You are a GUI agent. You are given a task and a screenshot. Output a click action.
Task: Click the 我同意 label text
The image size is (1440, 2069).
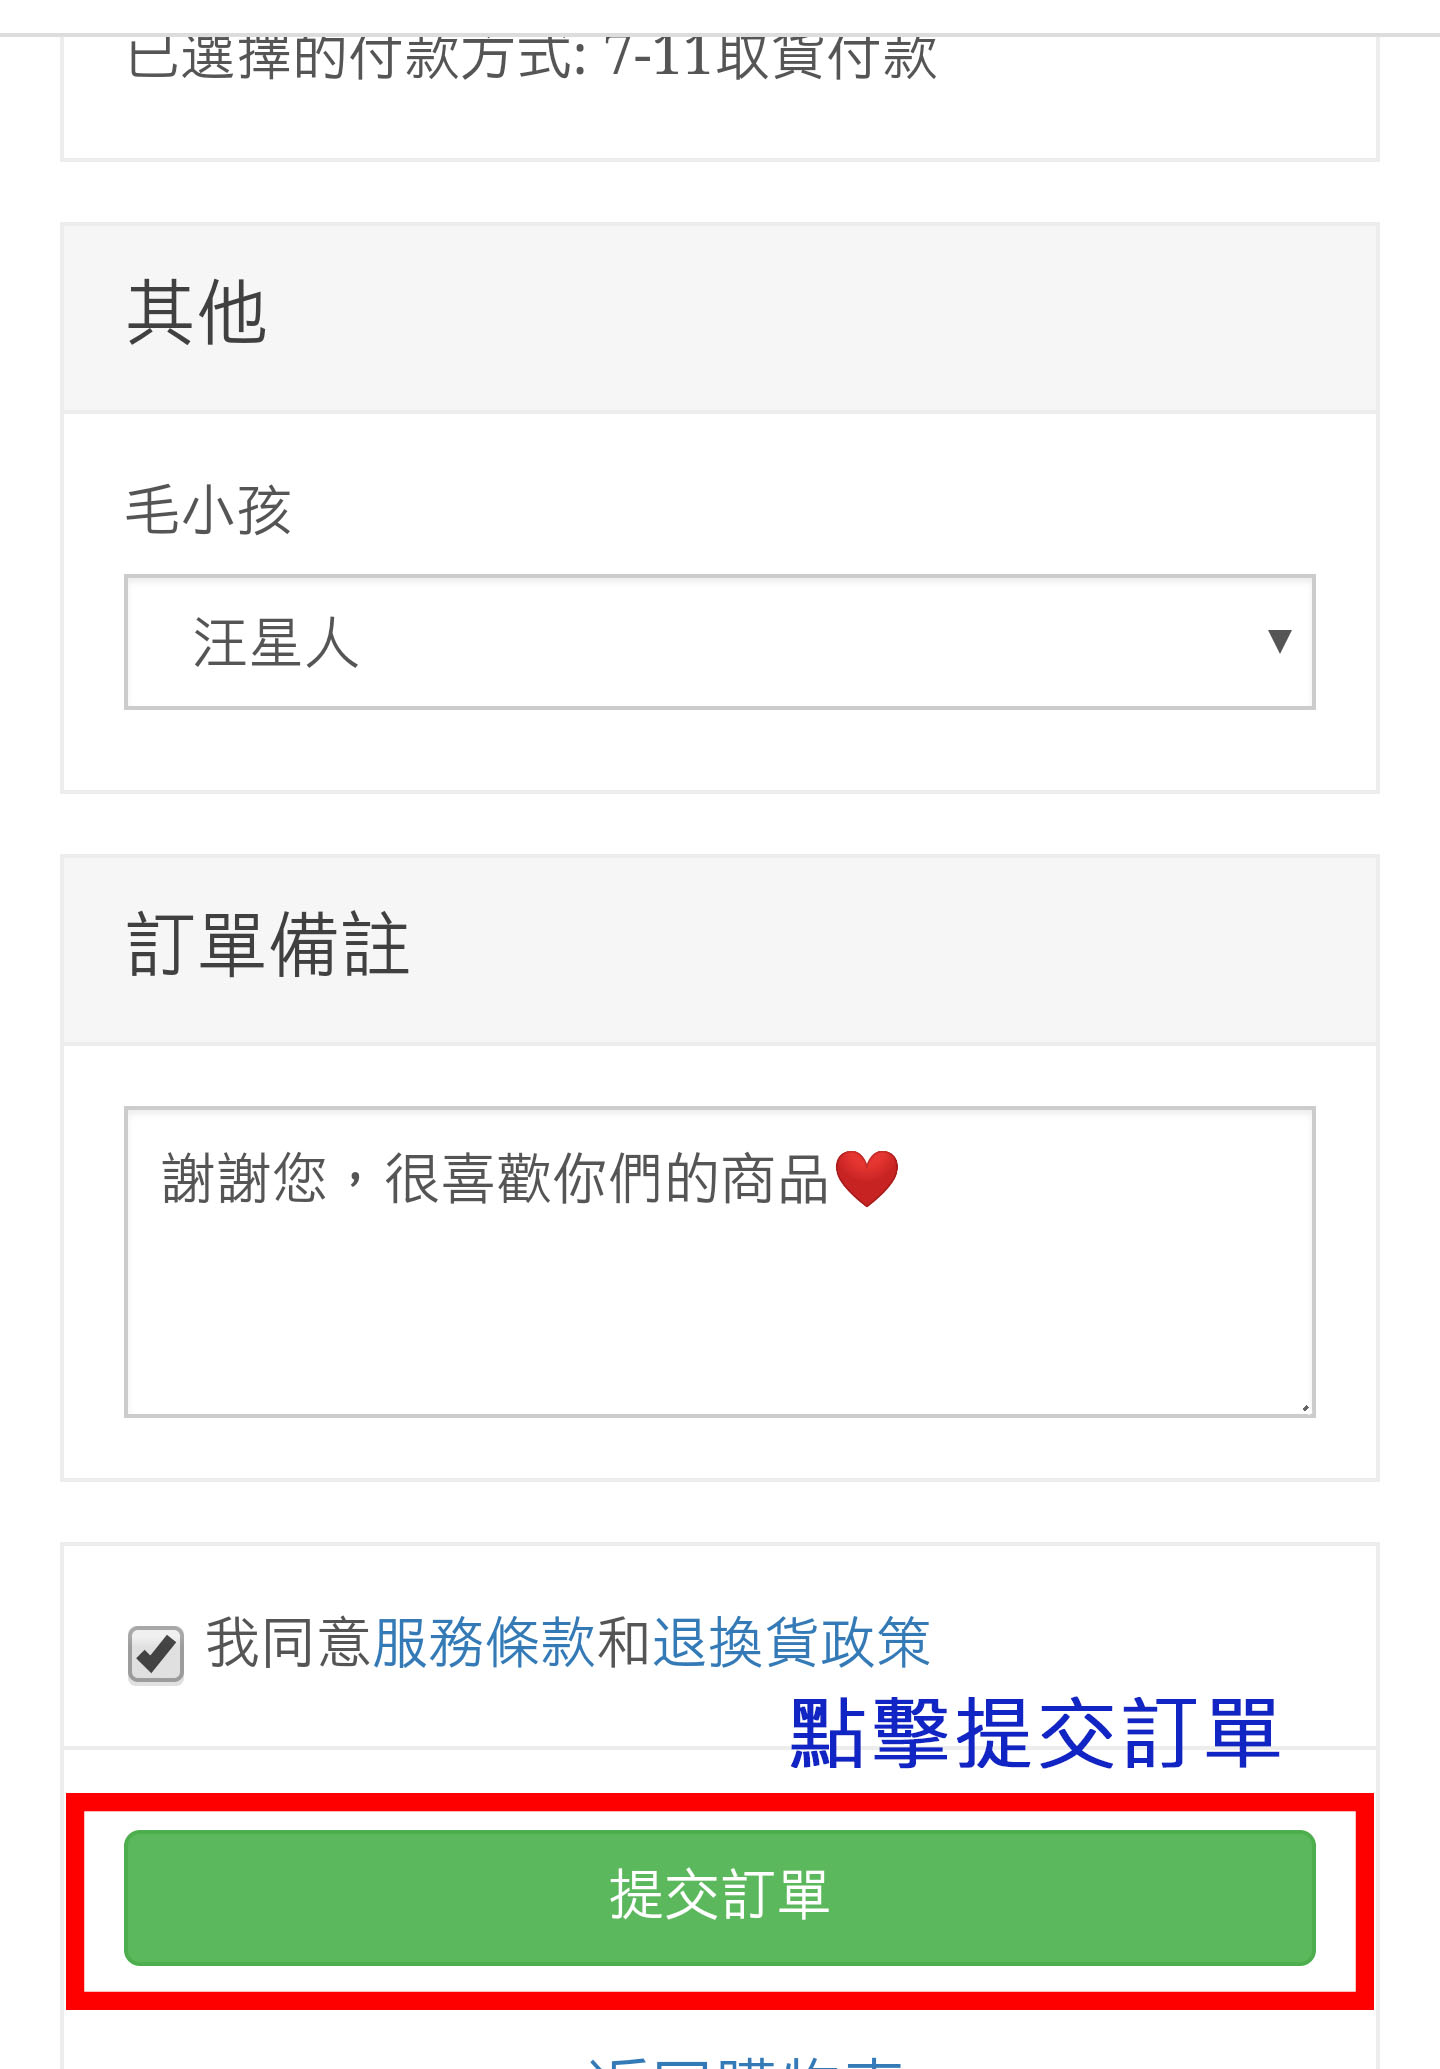pyautogui.click(x=288, y=1643)
